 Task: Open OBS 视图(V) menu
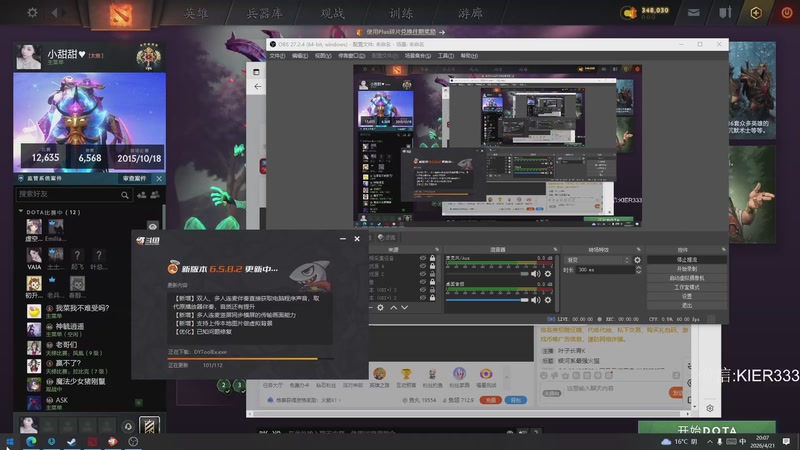click(x=323, y=56)
